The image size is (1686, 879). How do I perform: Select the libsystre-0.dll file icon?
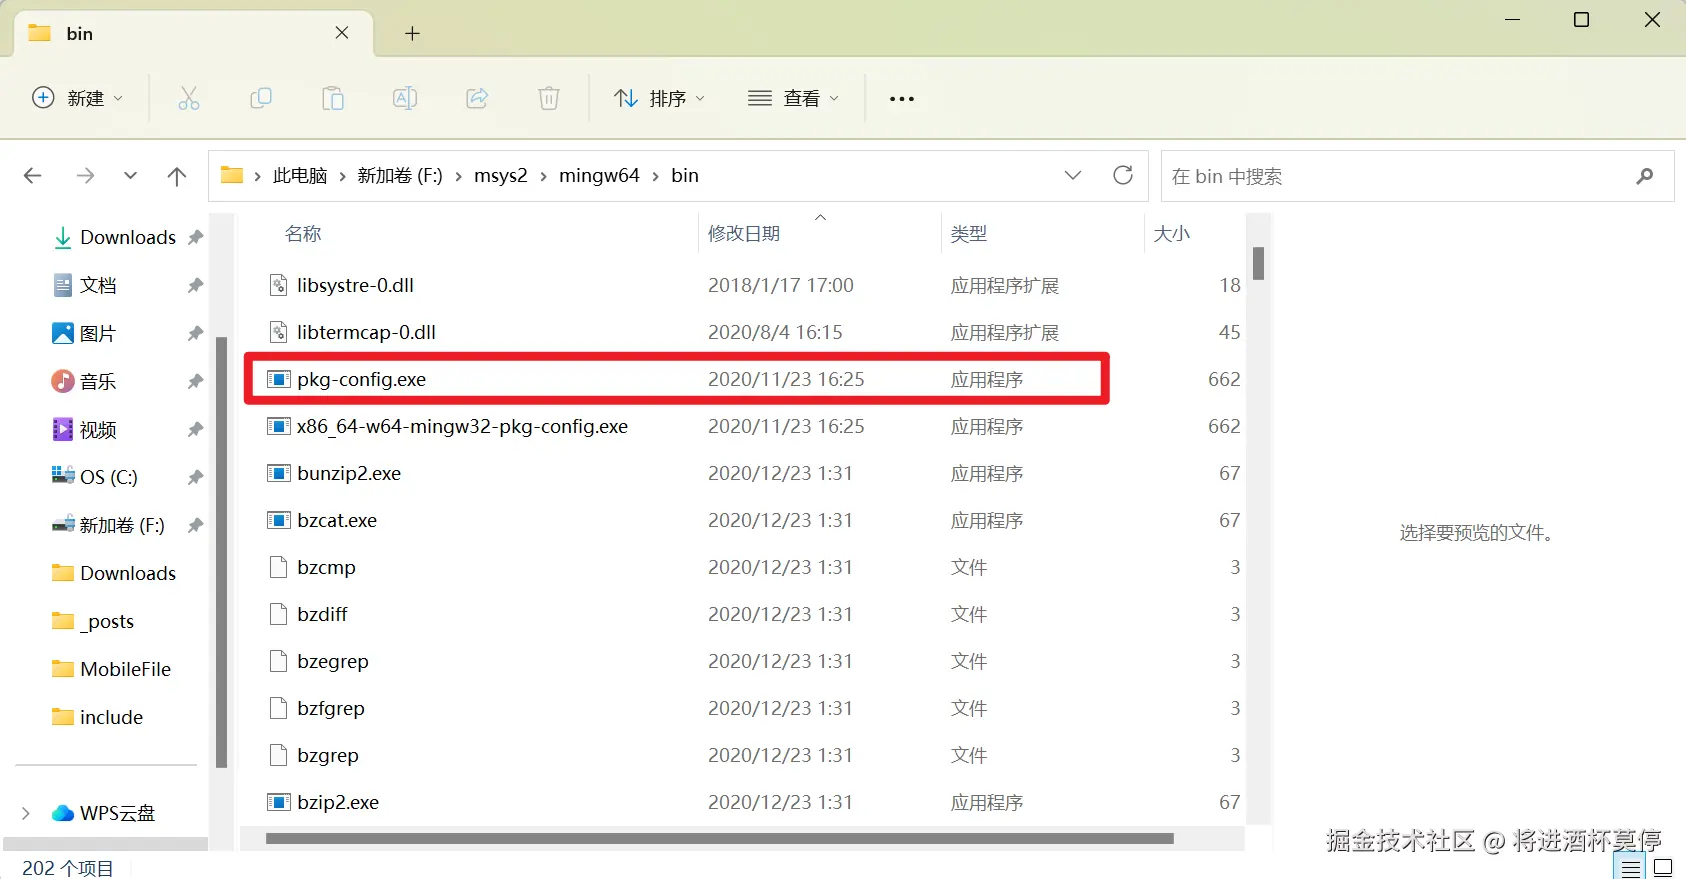click(279, 285)
